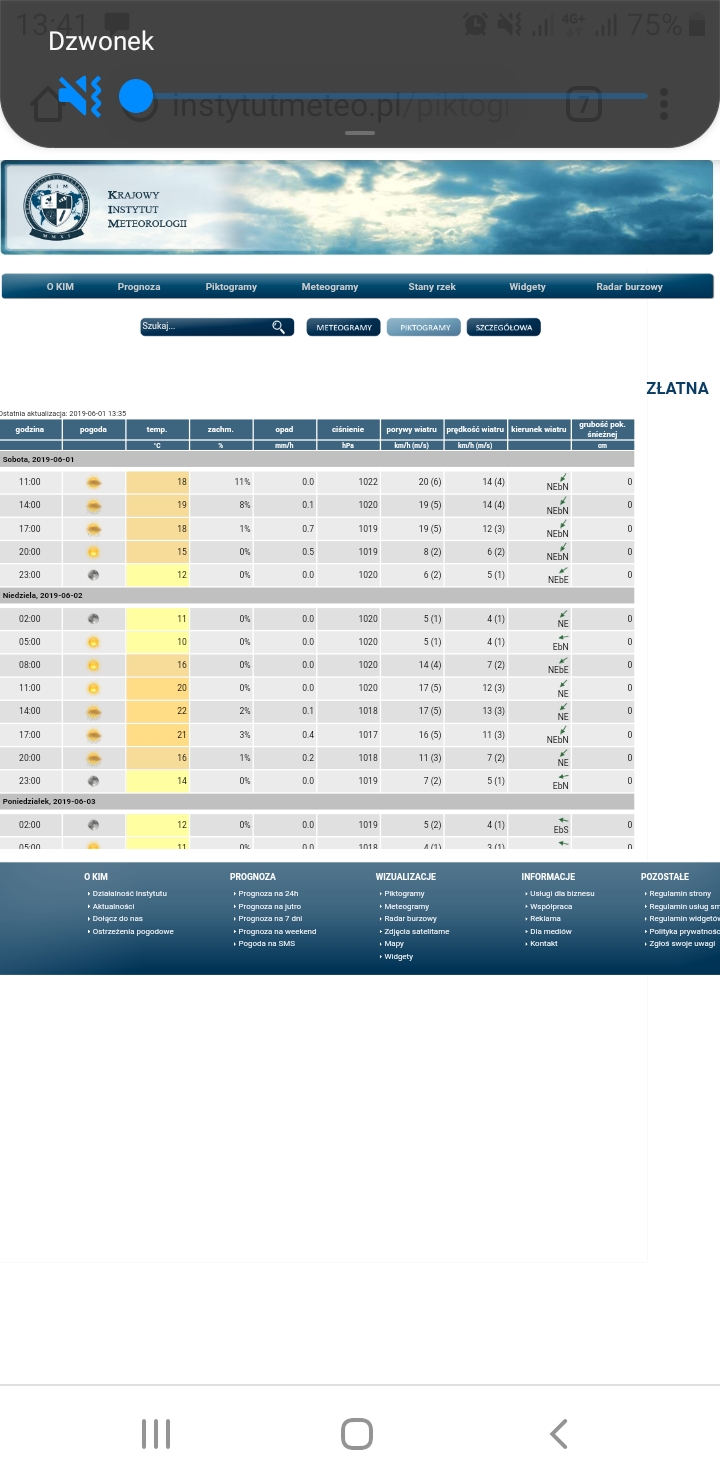Adjust the Dzwonek volume slider
The width and height of the screenshot is (720, 1480).
[383, 97]
